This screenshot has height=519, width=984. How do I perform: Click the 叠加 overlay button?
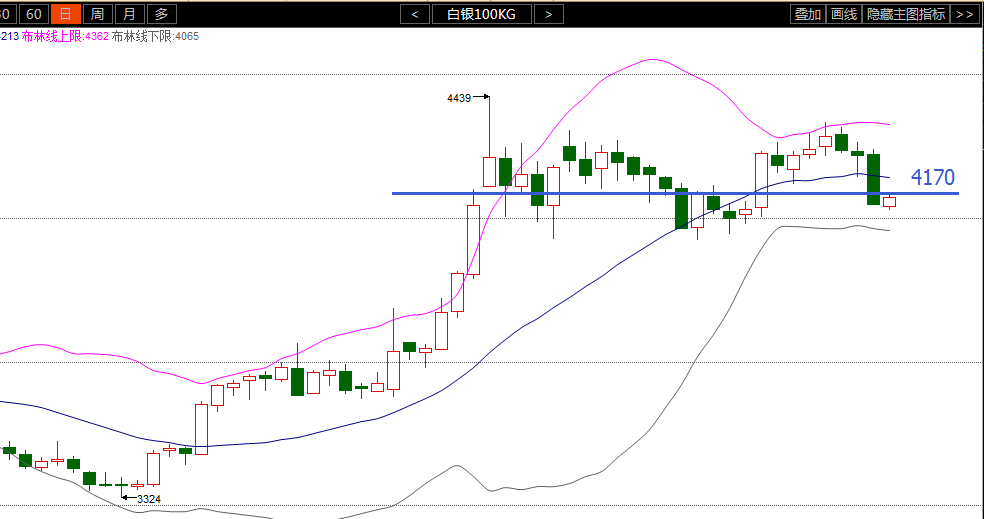807,14
